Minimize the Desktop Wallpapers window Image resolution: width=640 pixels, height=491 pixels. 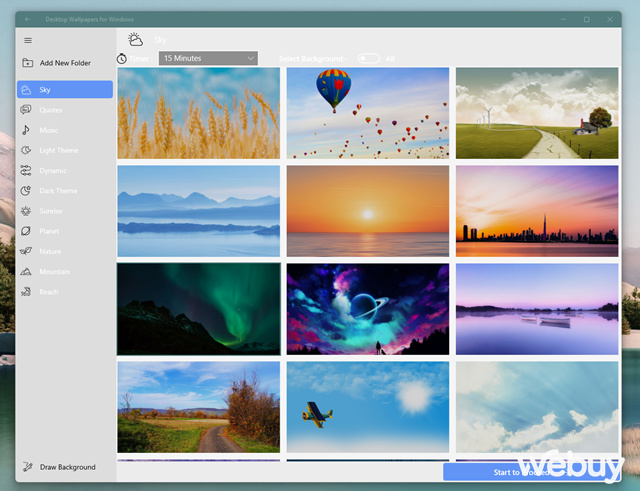point(563,19)
